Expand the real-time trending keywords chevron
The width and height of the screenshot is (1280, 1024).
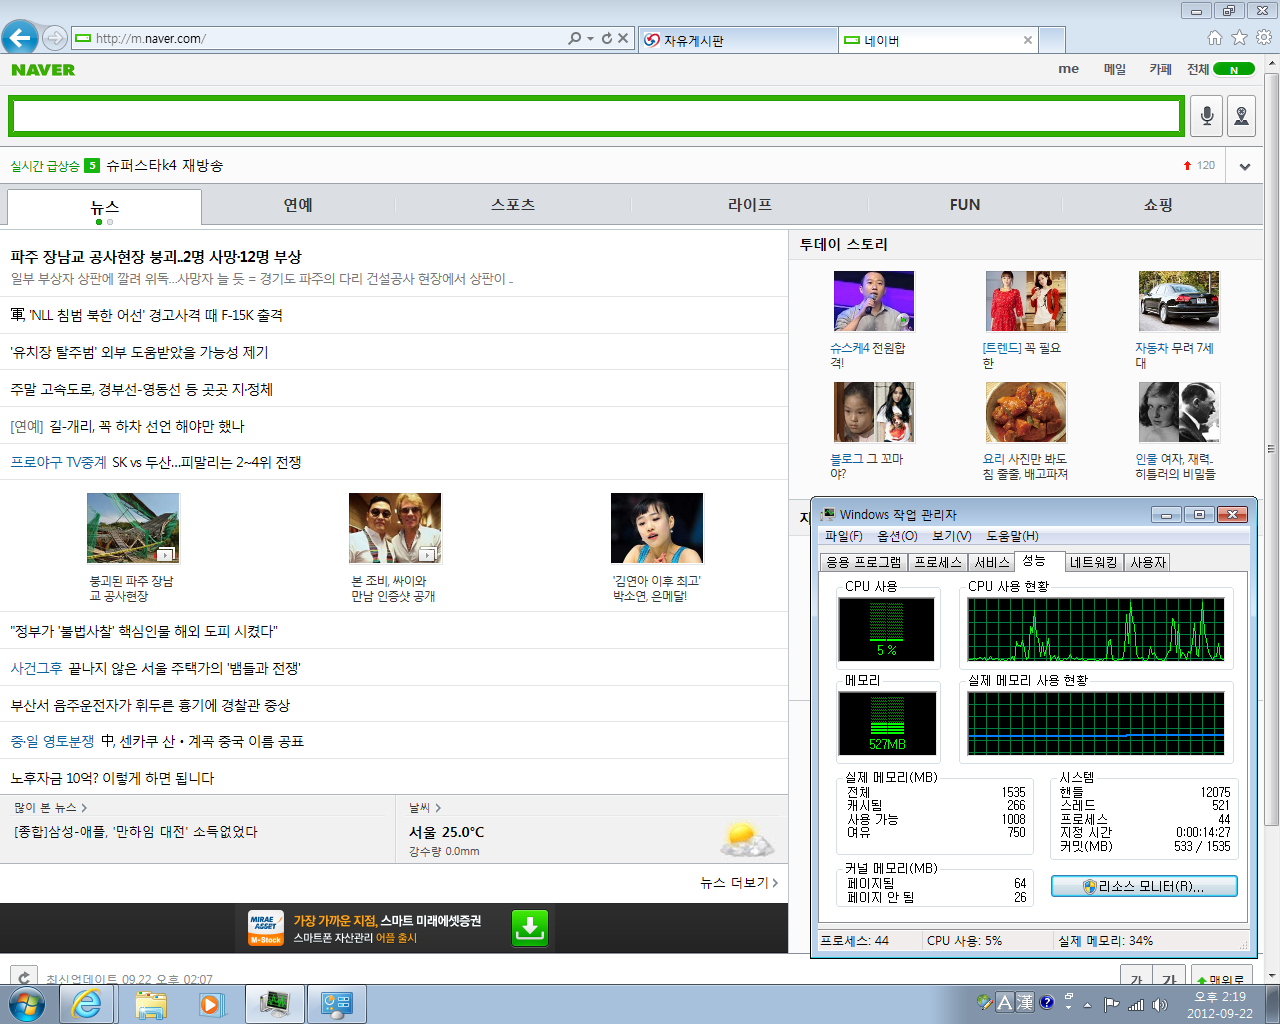[x=1244, y=166]
